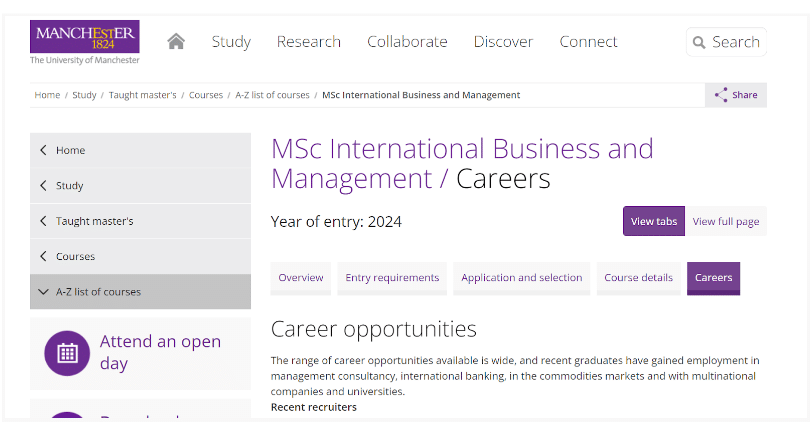
Task: Click back chevron beside Home sidebar item
Action: point(43,150)
